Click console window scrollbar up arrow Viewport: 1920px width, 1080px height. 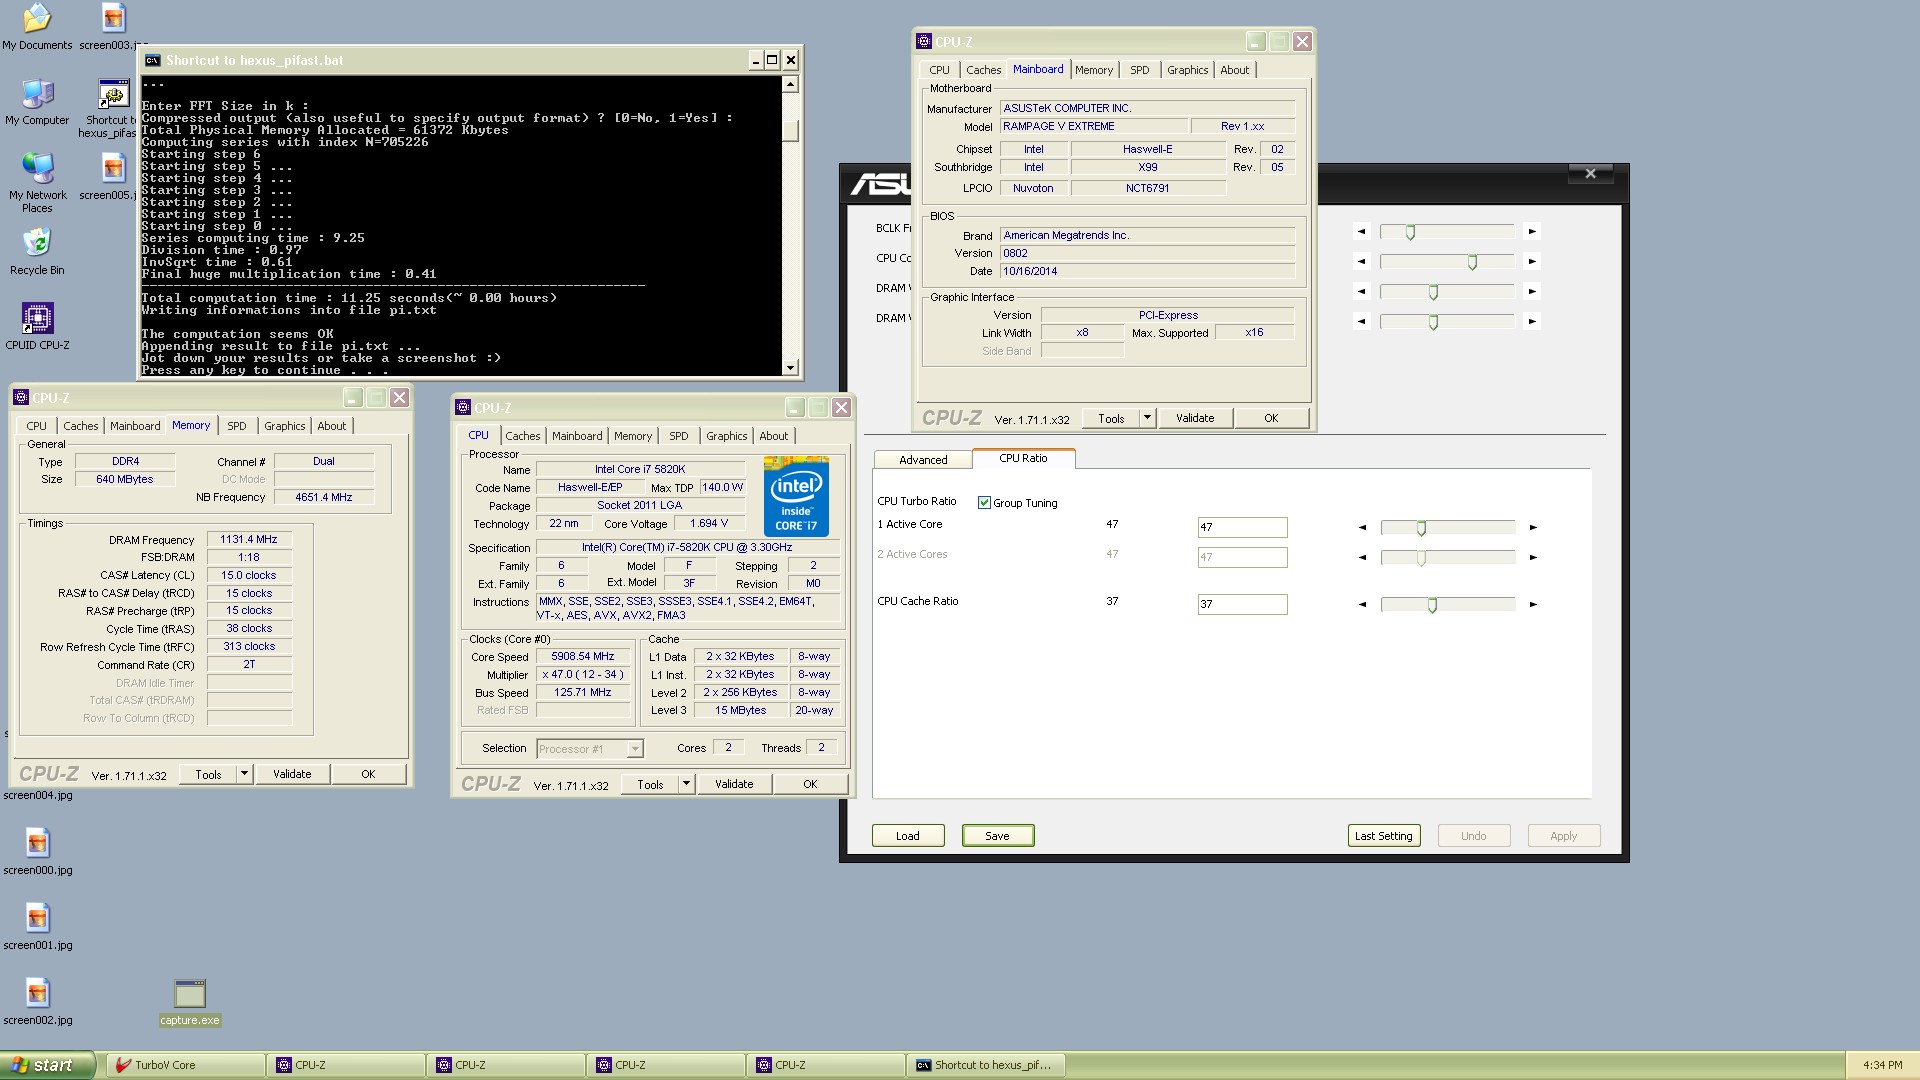click(x=790, y=84)
